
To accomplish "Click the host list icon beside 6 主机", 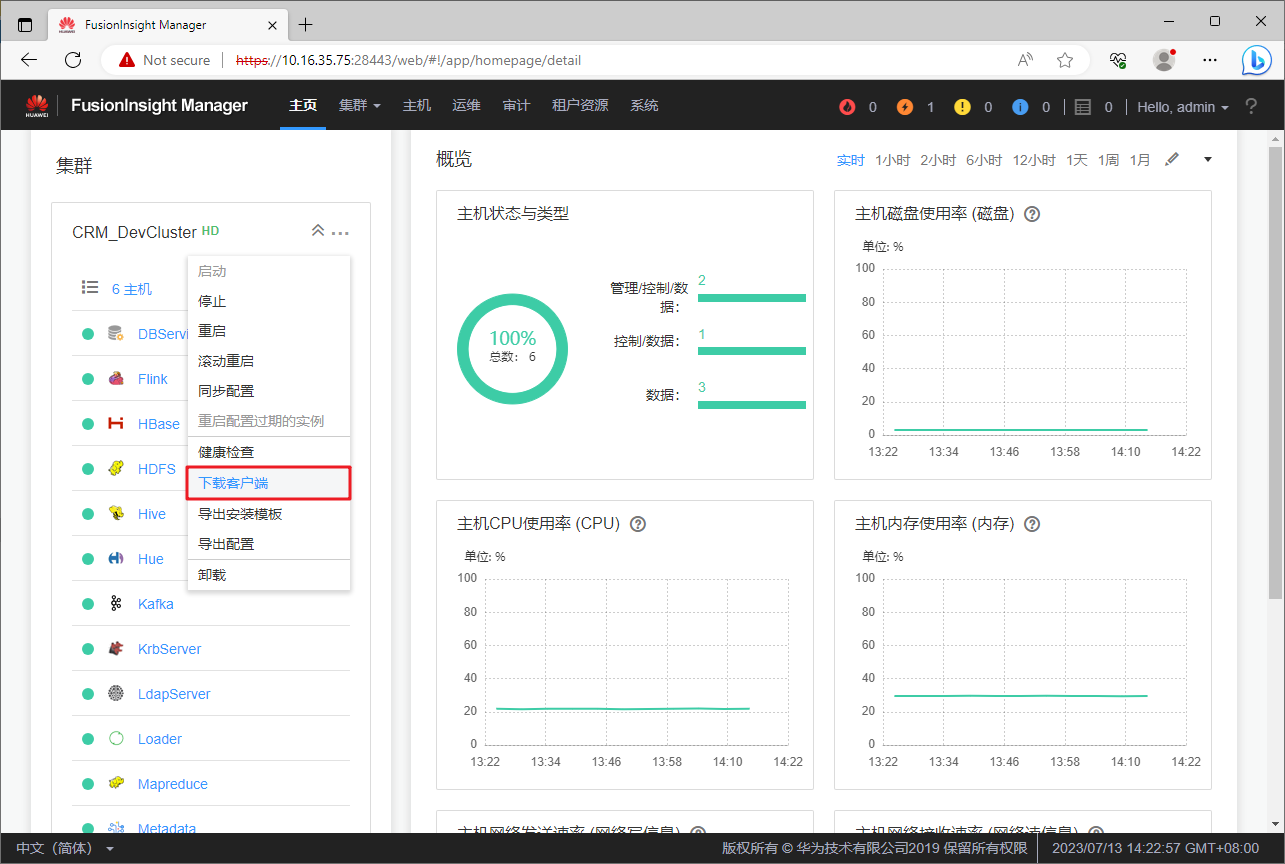I will [x=90, y=288].
